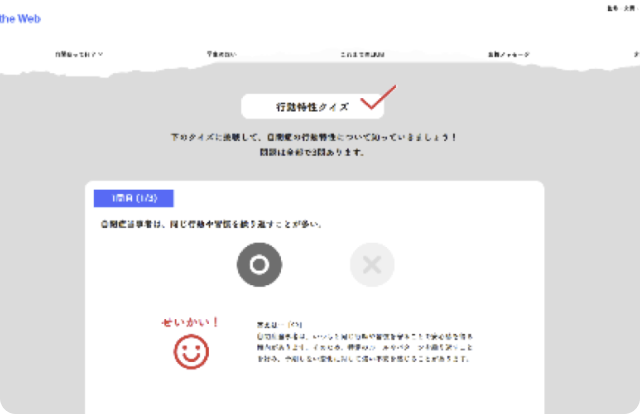Click the red 'せいかい！' result text
This screenshot has width=640, height=414.
190,322
